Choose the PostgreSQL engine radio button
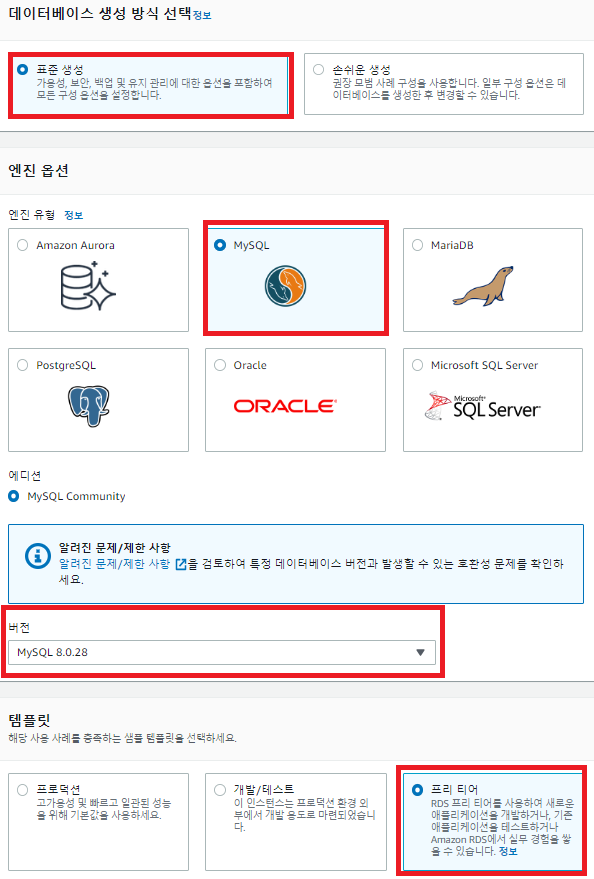The height and width of the screenshot is (879, 594). click(x=22, y=365)
